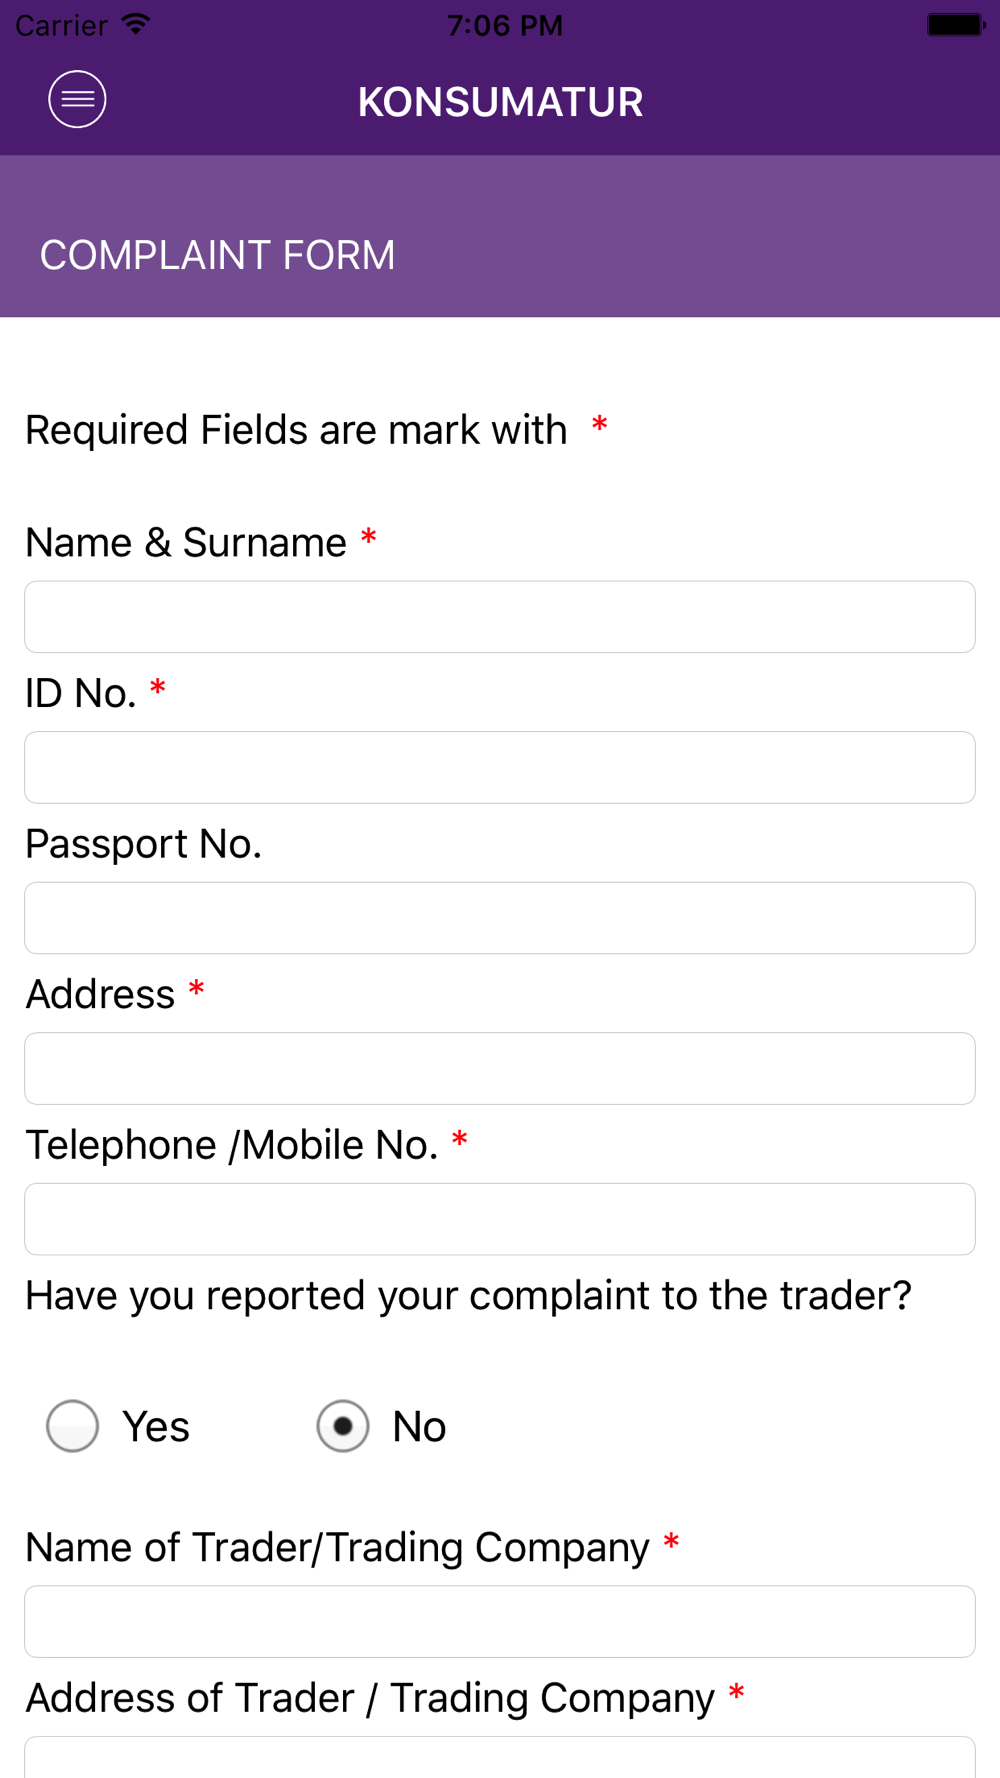Image resolution: width=1000 pixels, height=1778 pixels.
Task: Select the No radio button
Action: pyautogui.click(x=343, y=1426)
